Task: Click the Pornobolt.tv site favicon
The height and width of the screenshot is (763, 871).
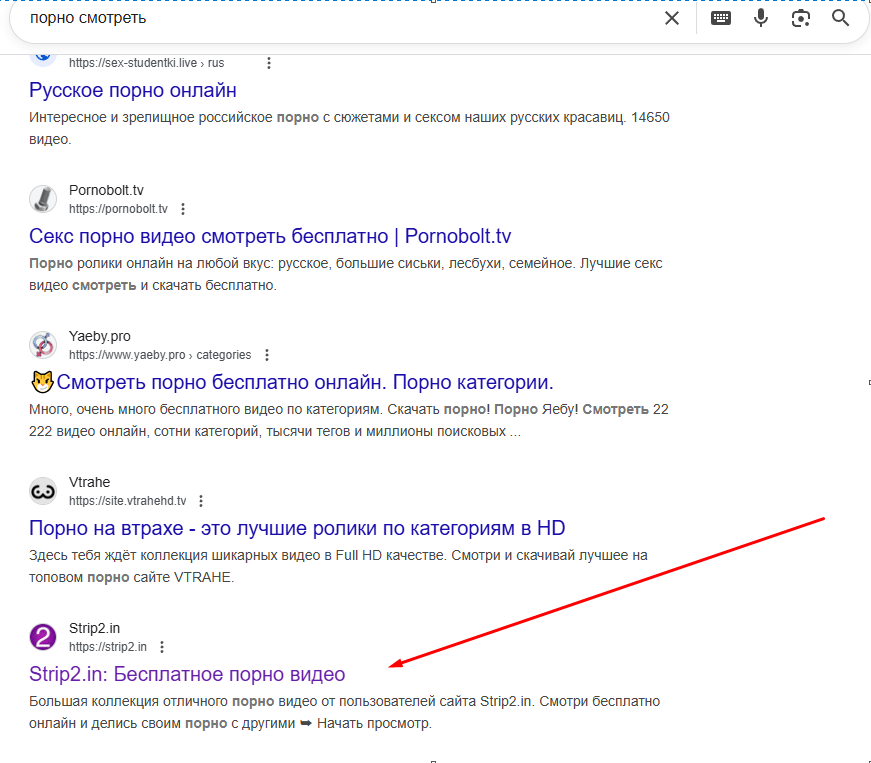Action: pos(43,199)
